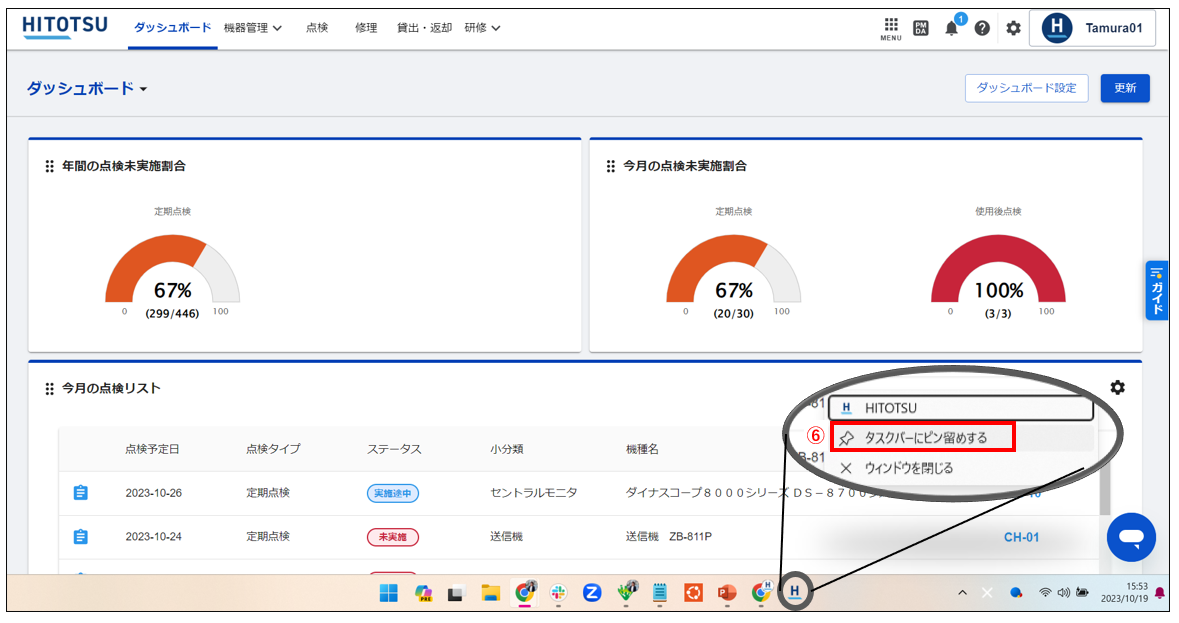1179x623 pixels.
Task: Grab the 今月の点検未実施割合 drag handle
Action: coord(611,166)
